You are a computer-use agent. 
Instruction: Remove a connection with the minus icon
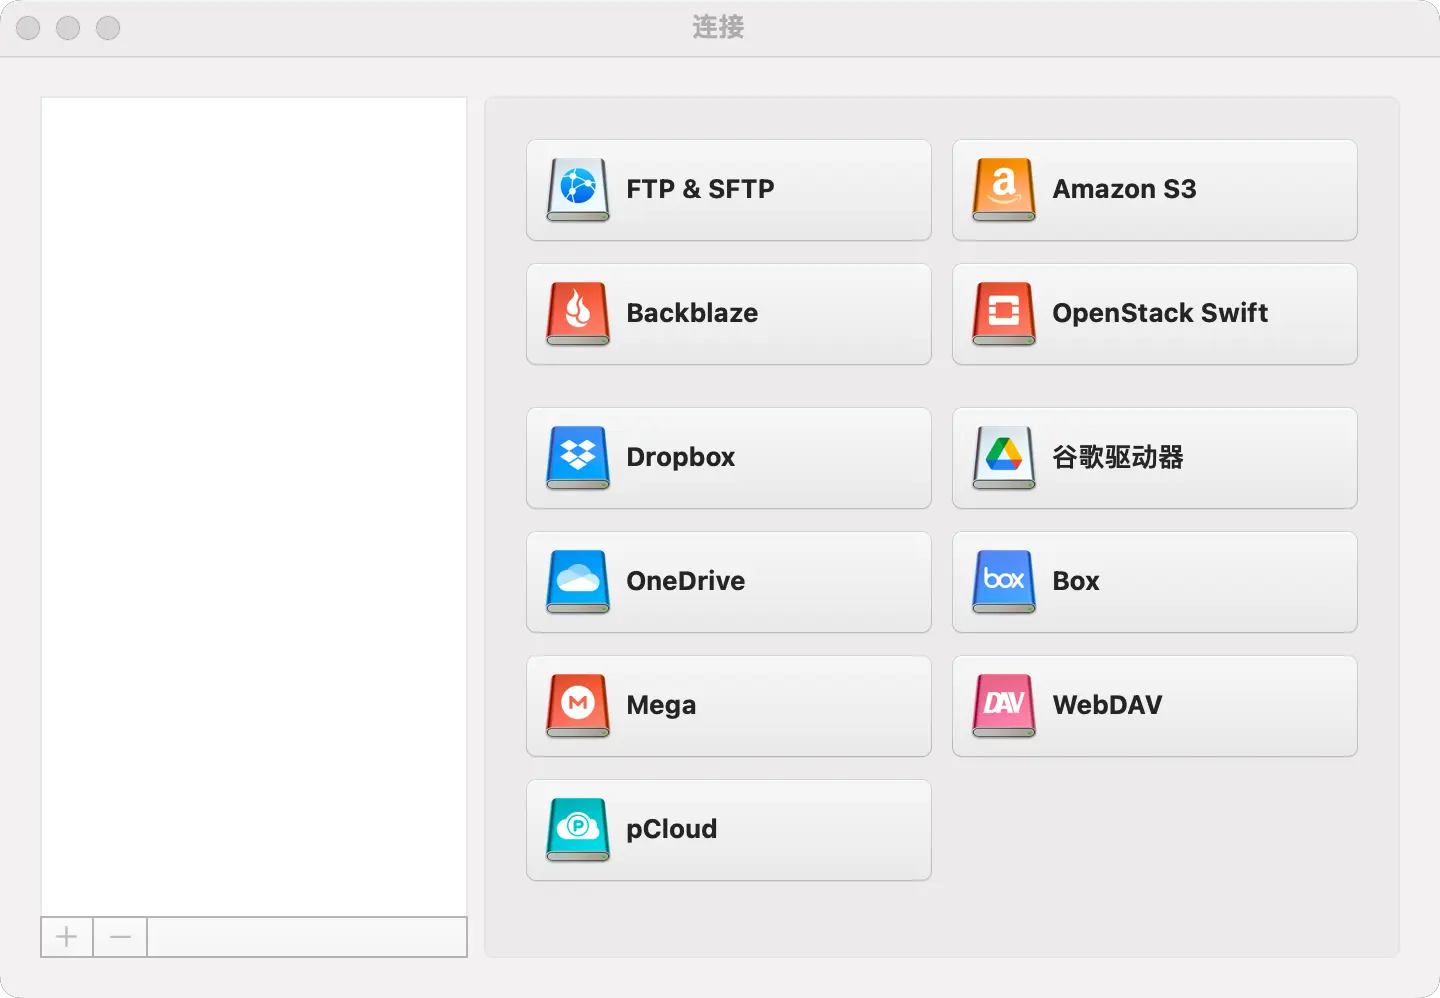(121, 937)
